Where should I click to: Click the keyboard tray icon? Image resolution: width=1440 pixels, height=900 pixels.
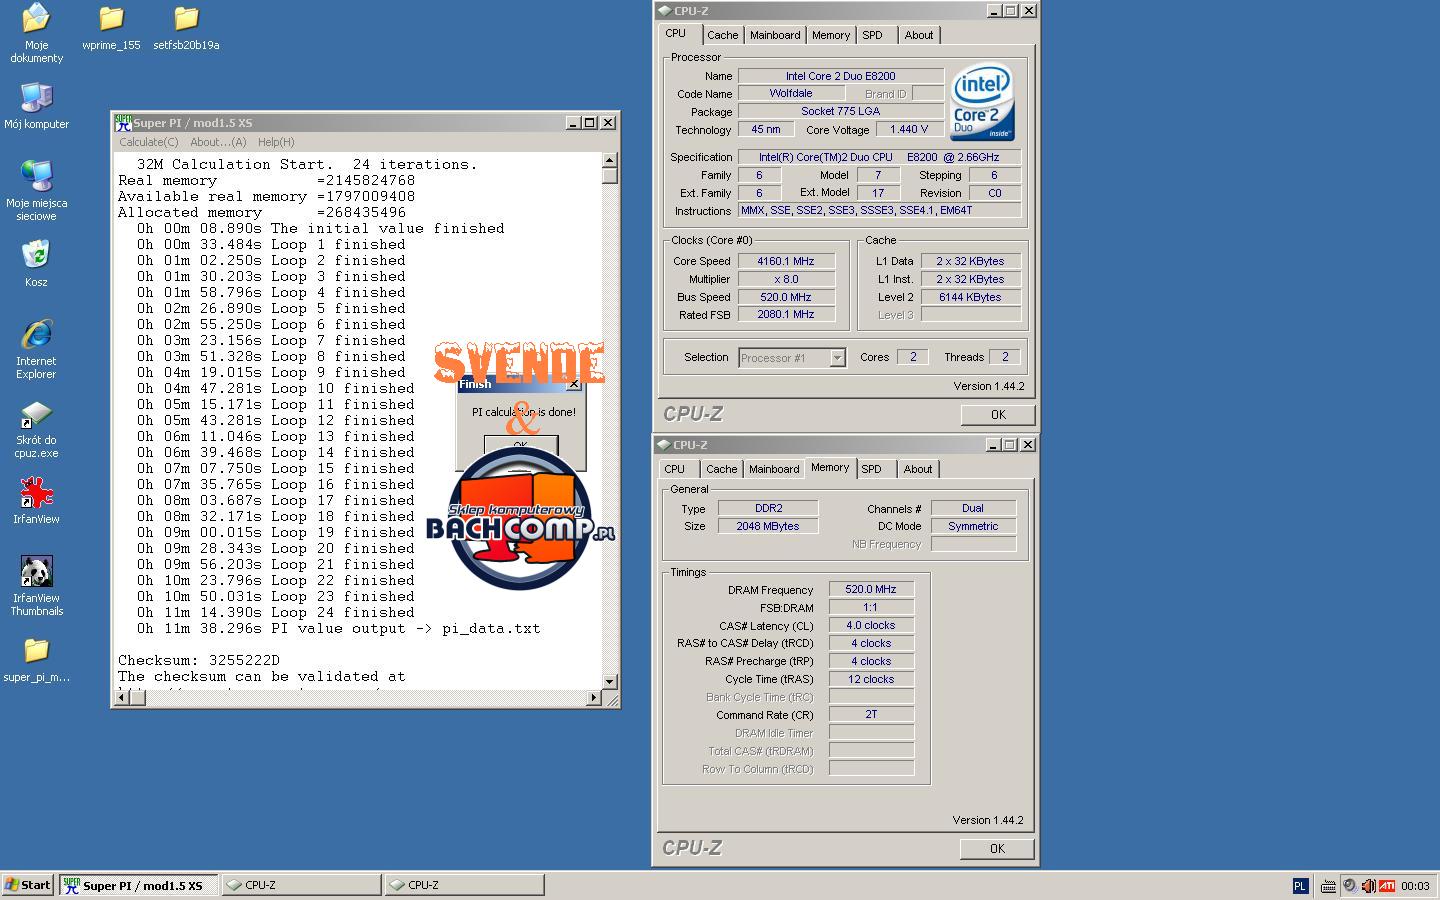[x=1328, y=885]
